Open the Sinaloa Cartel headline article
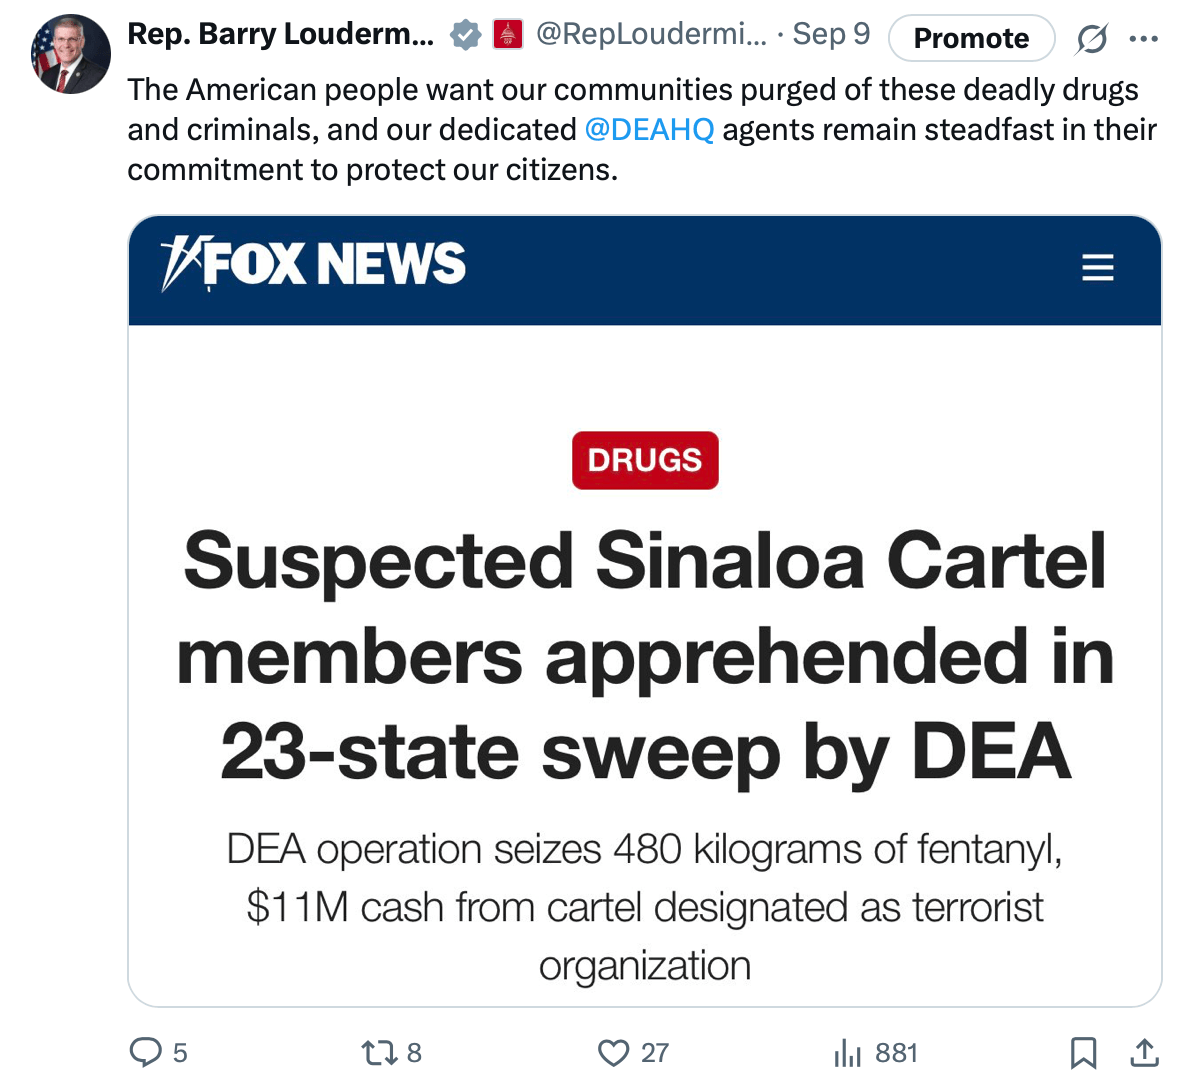 tap(645, 656)
